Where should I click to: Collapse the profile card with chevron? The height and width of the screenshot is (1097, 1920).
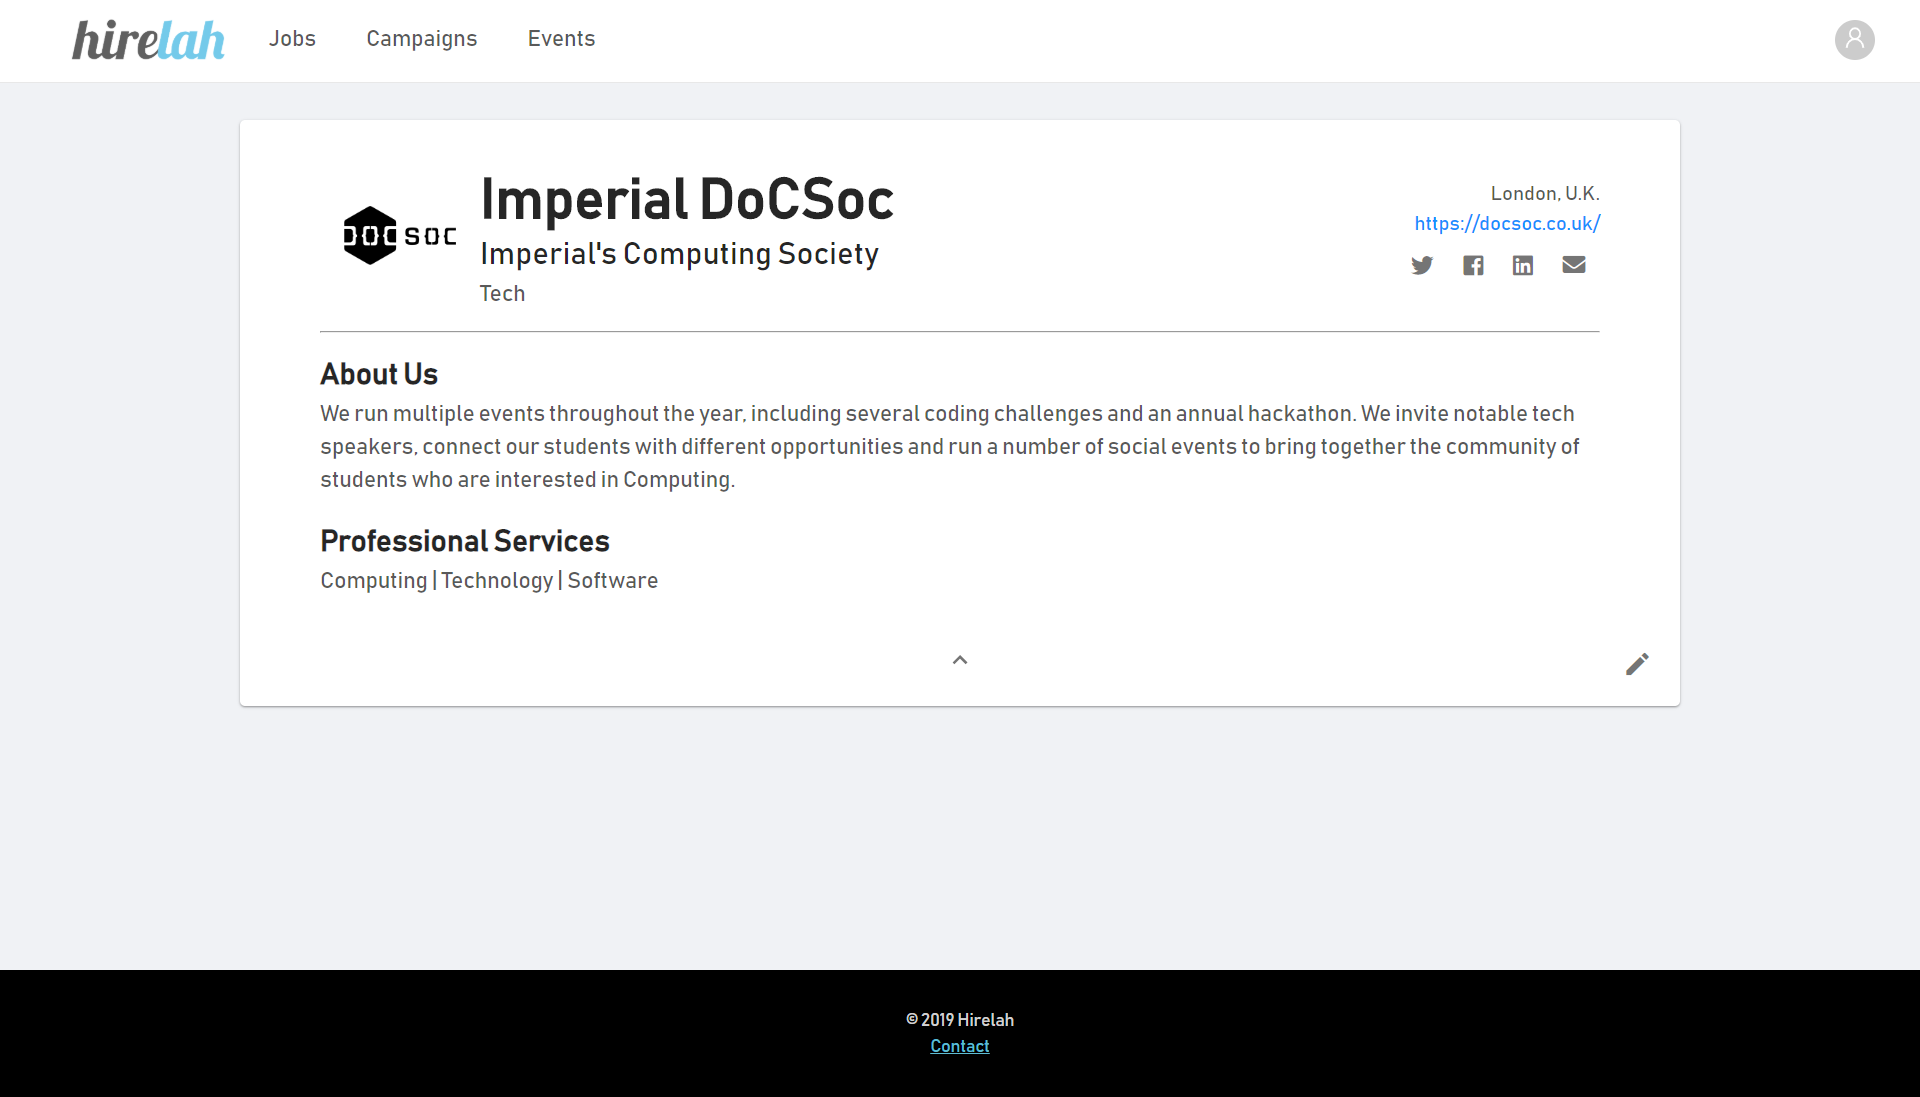click(x=960, y=660)
